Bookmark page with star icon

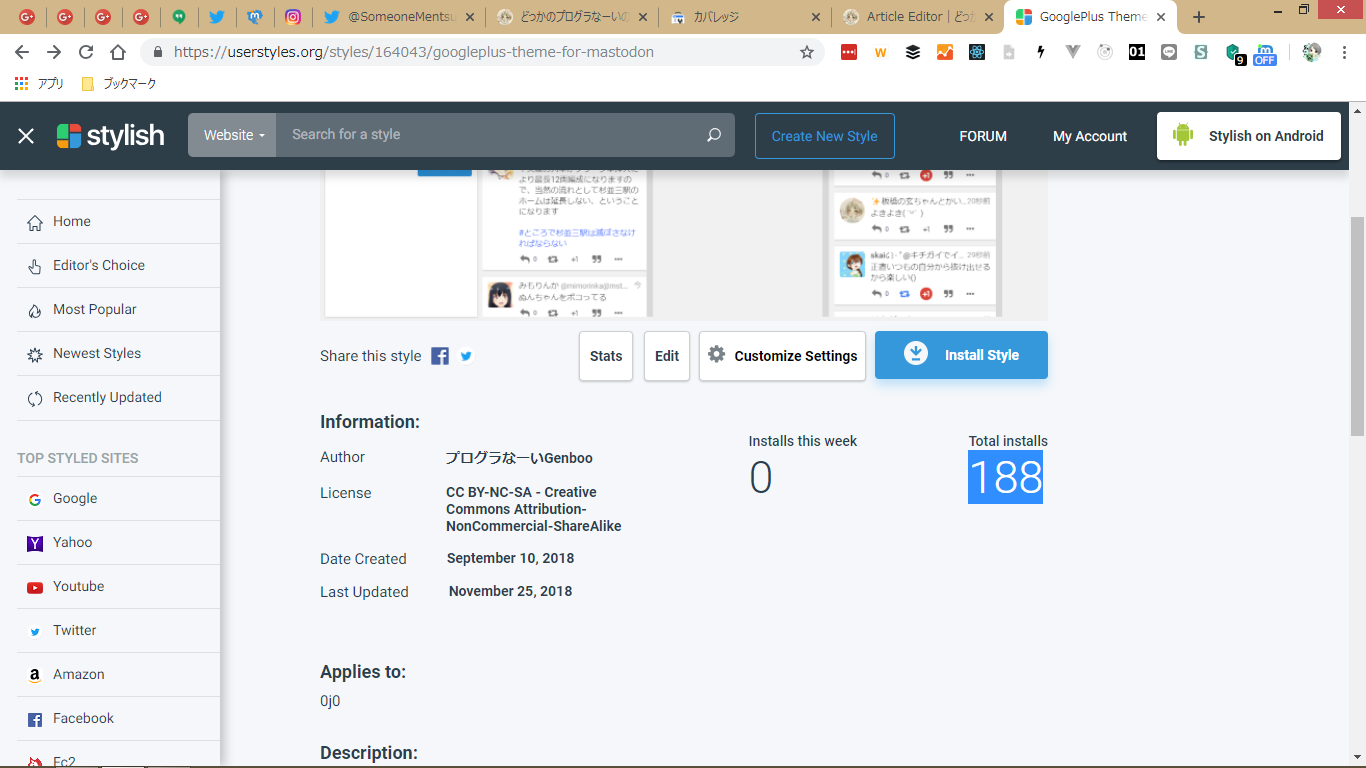pyautogui.click(x=806, y=52)
